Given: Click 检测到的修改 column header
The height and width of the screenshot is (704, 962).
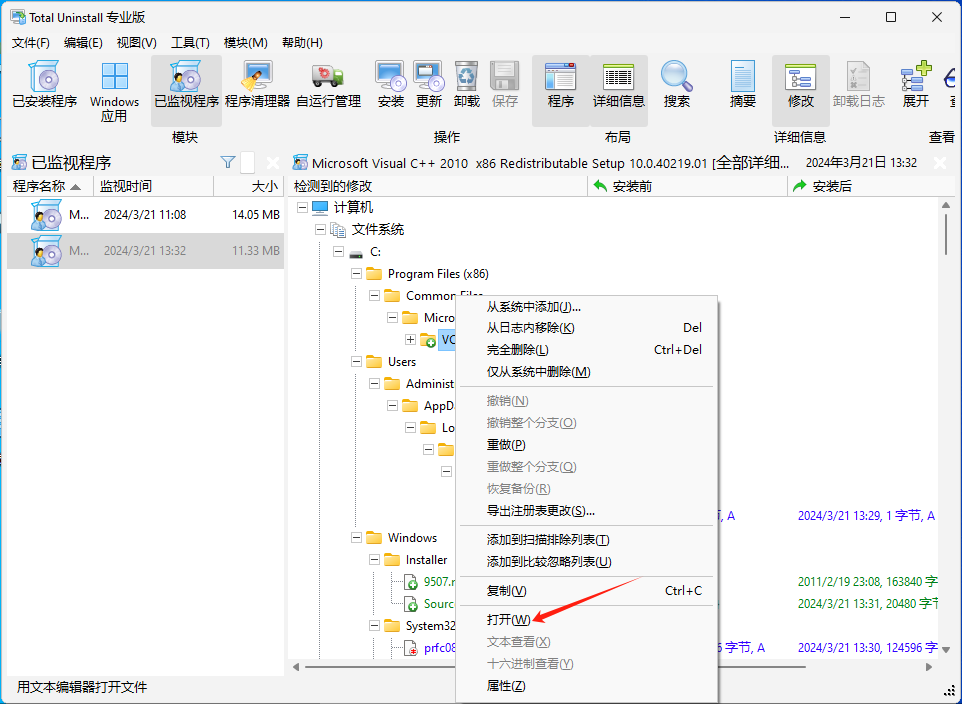Looking at the screenshot, I should point(438,186).
